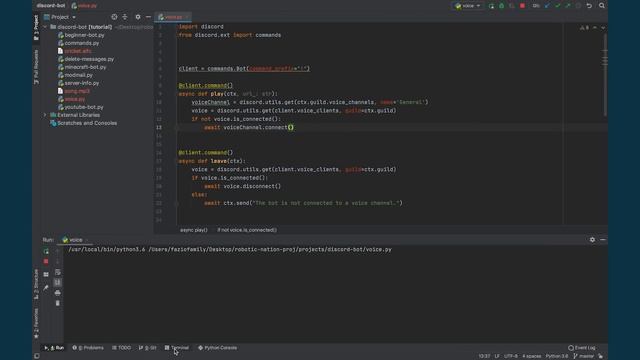Start debugging with the green bug icon
The image size is (640, 360).
point(502,6)
